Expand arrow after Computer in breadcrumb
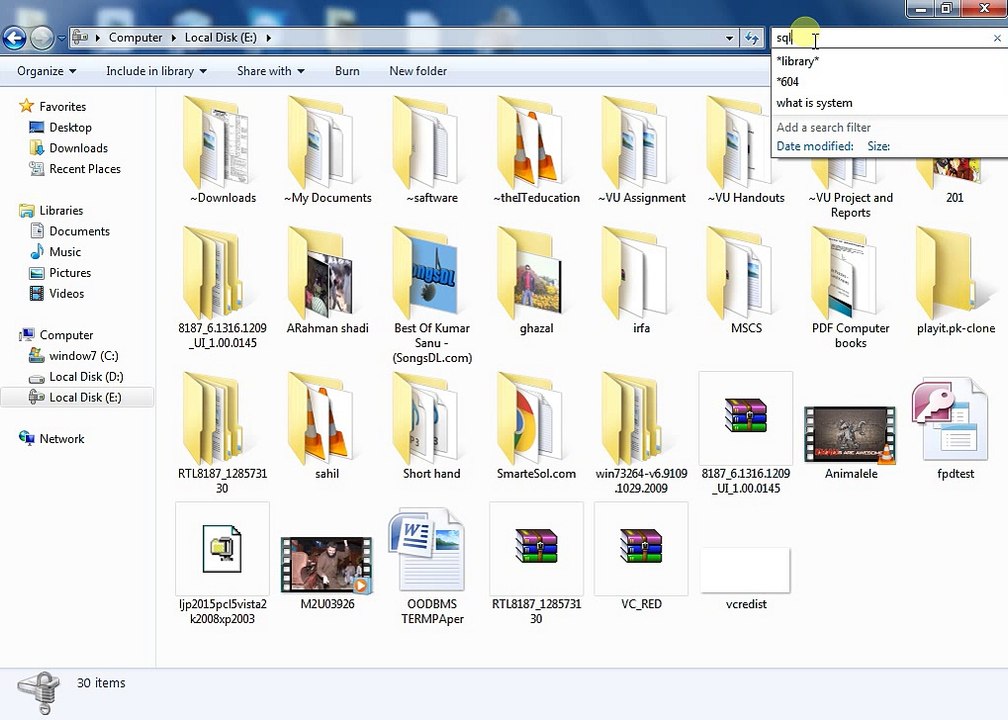This screenshot has width=1008, height=720. [174, 38]
